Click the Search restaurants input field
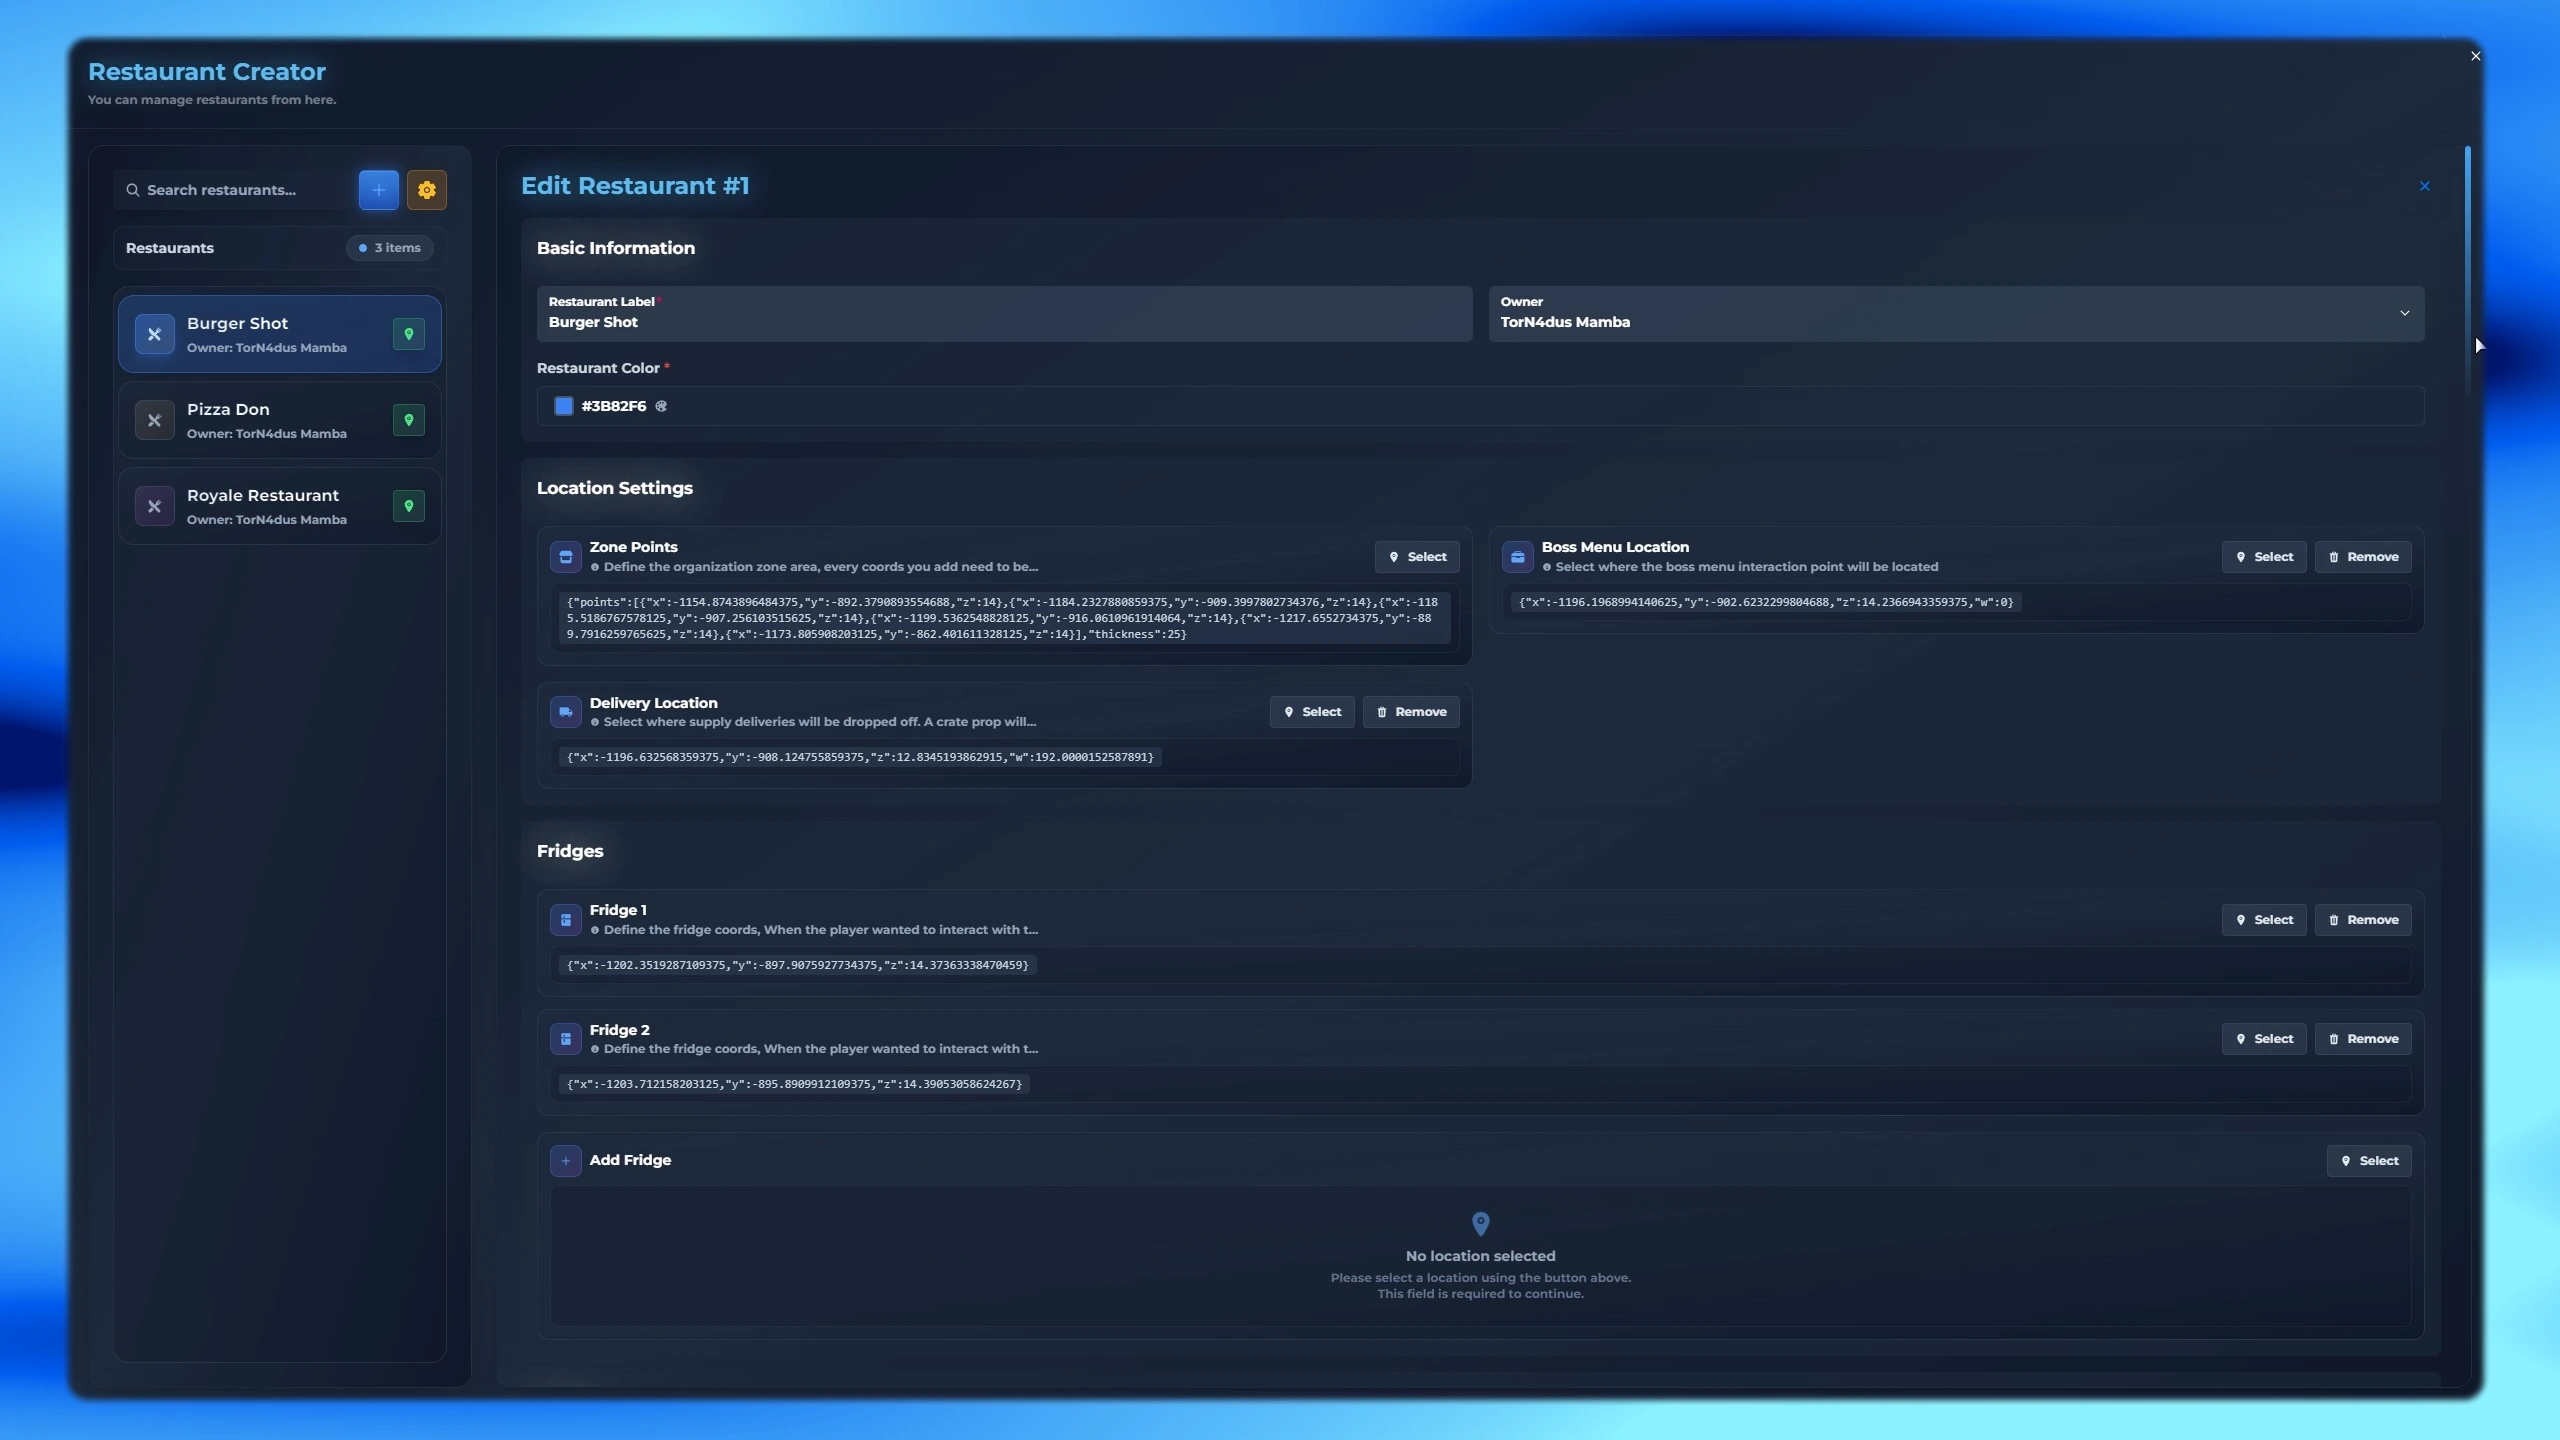Image resolution: width=2560 pixels, height=1440 pixels. (232, 190)
